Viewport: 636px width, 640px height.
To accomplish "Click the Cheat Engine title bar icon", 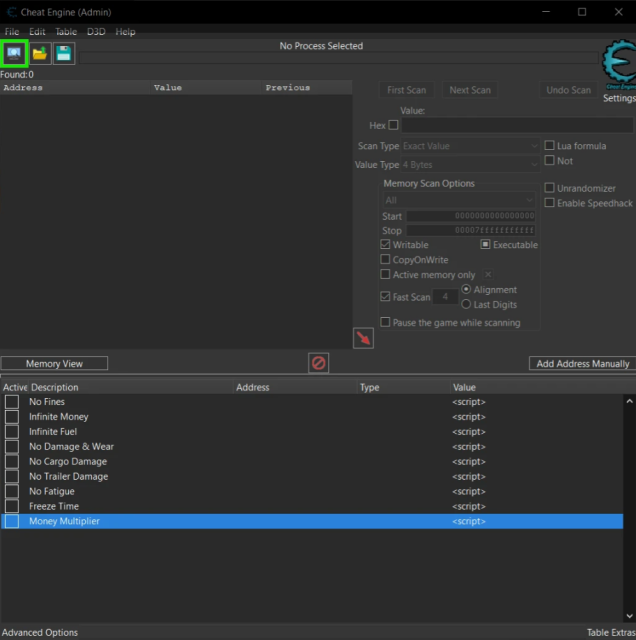I will 12,12.
